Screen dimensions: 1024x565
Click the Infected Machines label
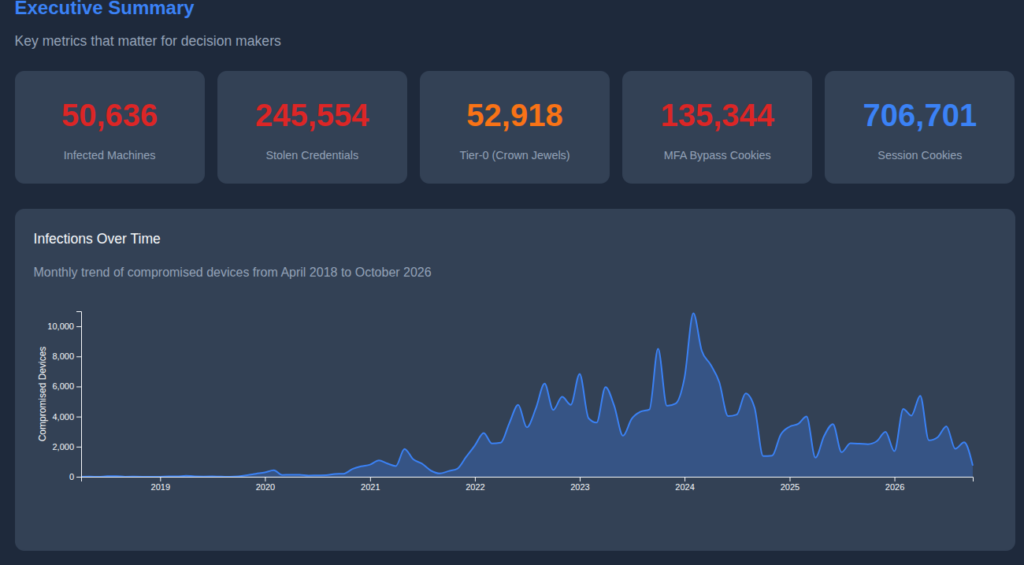(x=109, y=155)
